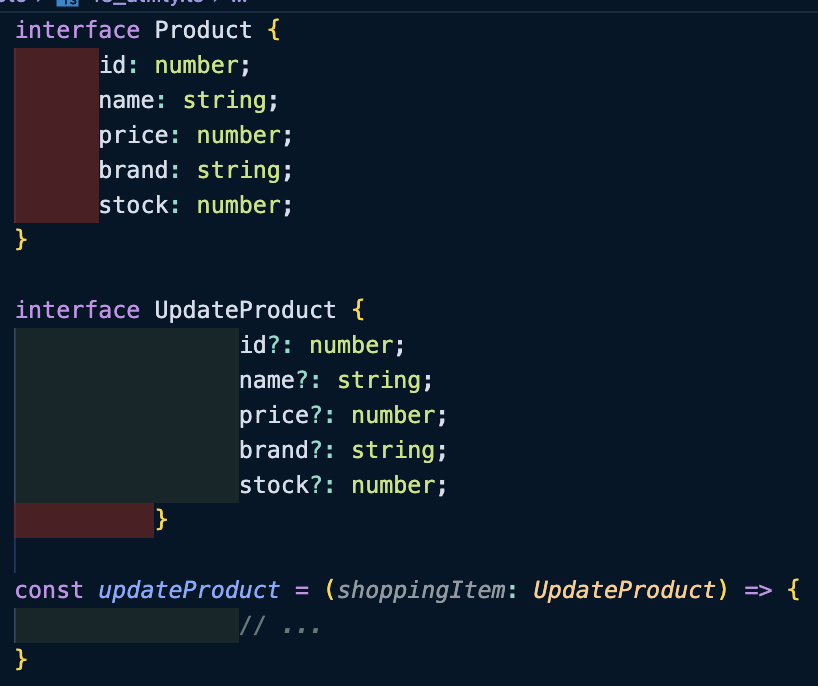Click the updateProduct function name

coord(189,591)
